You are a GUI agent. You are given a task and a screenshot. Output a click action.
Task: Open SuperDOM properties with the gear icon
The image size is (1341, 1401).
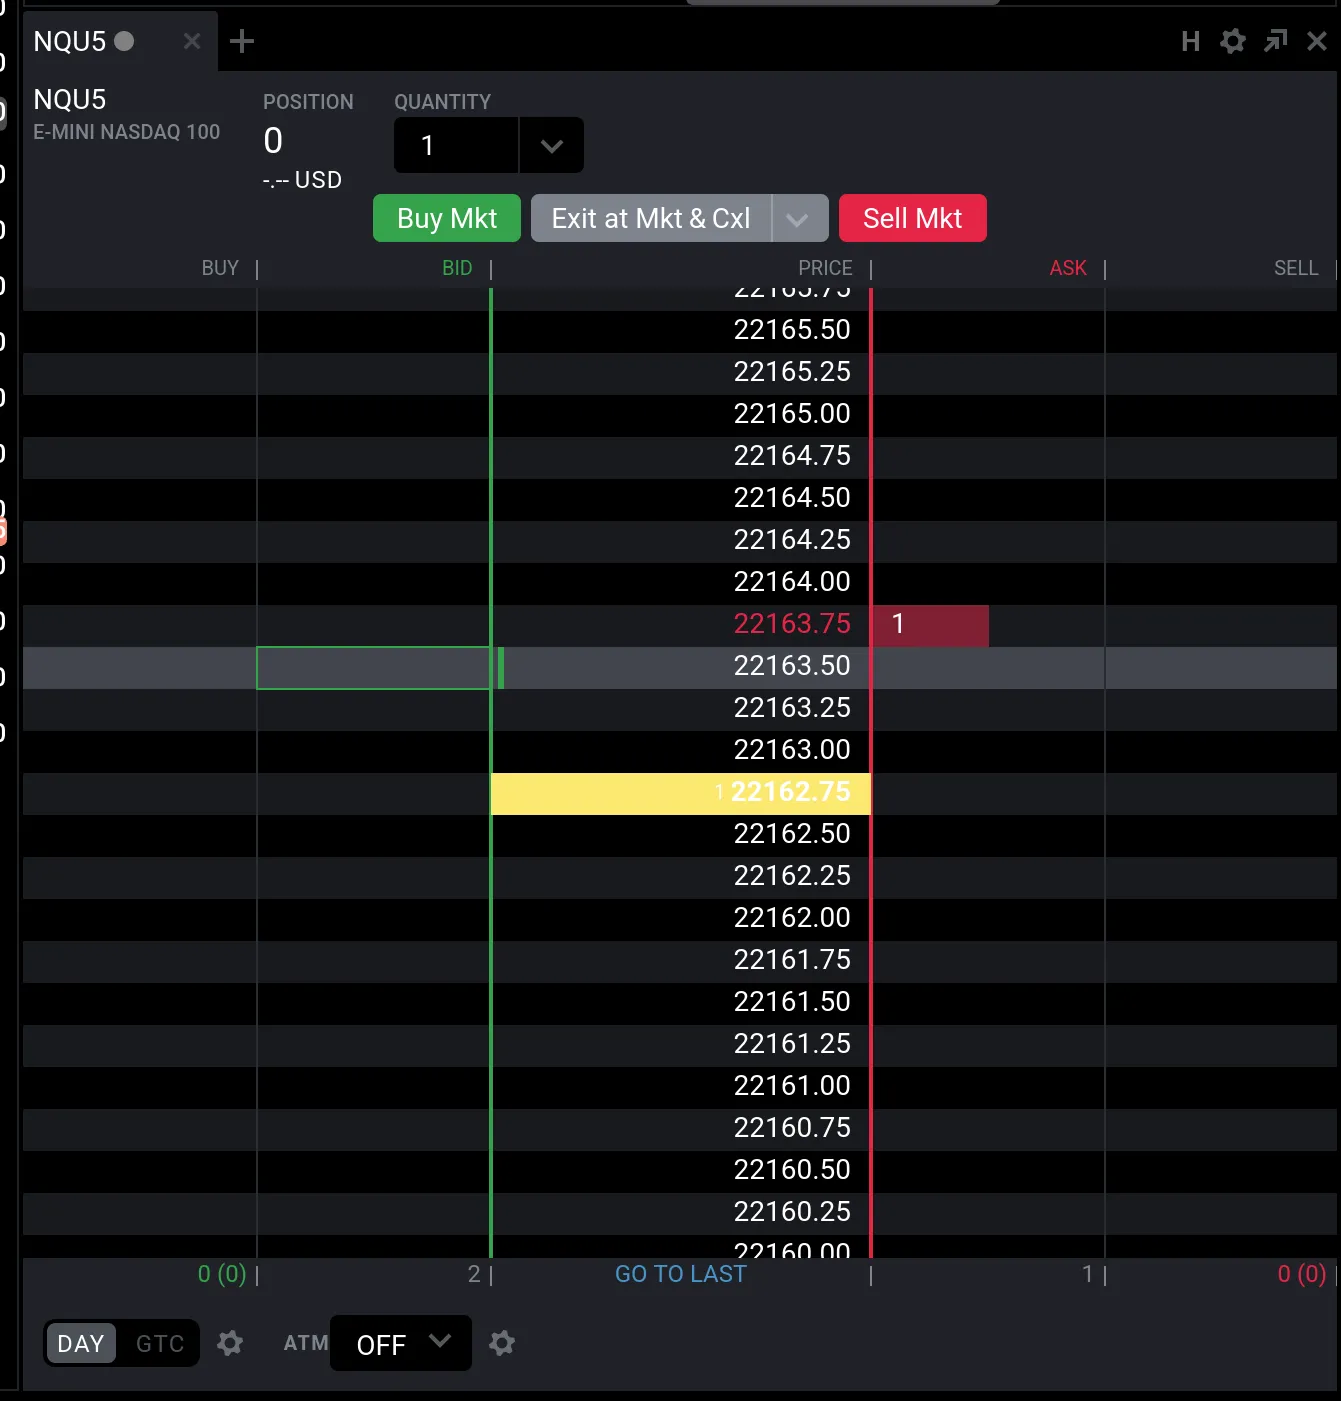(x=1232, y=41)
